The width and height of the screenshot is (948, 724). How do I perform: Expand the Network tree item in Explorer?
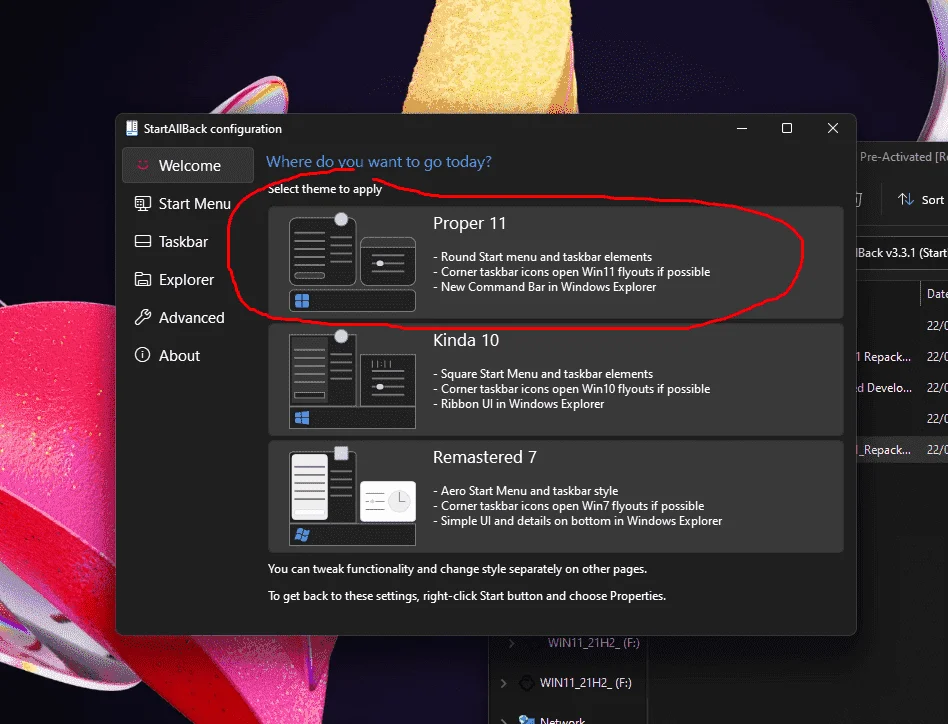click(504, 720)
